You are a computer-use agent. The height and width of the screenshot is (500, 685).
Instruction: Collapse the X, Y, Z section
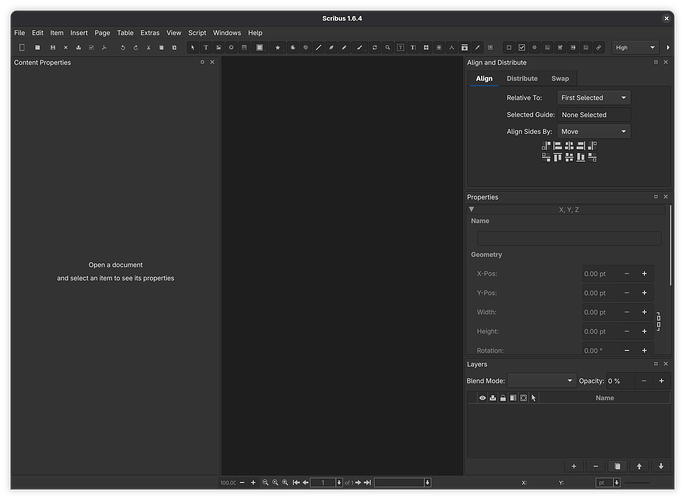pos(472,209)
